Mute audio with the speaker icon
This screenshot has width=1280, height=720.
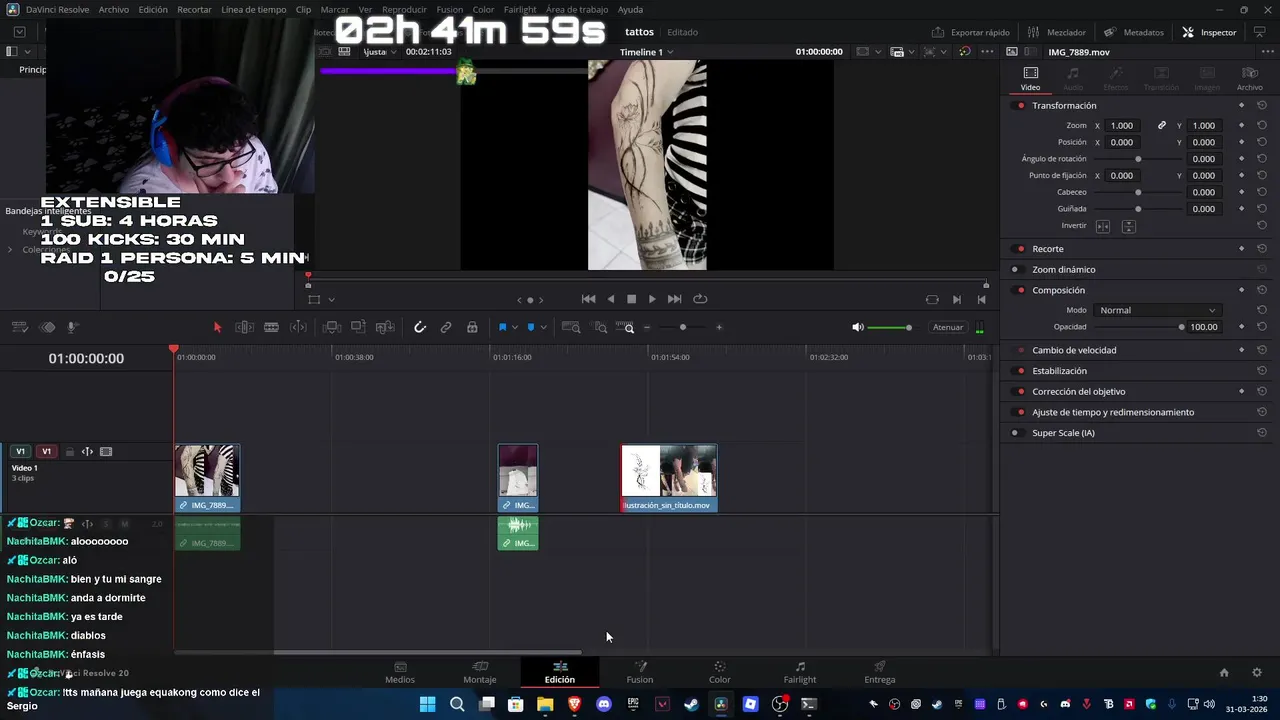[x=857, y=327]
